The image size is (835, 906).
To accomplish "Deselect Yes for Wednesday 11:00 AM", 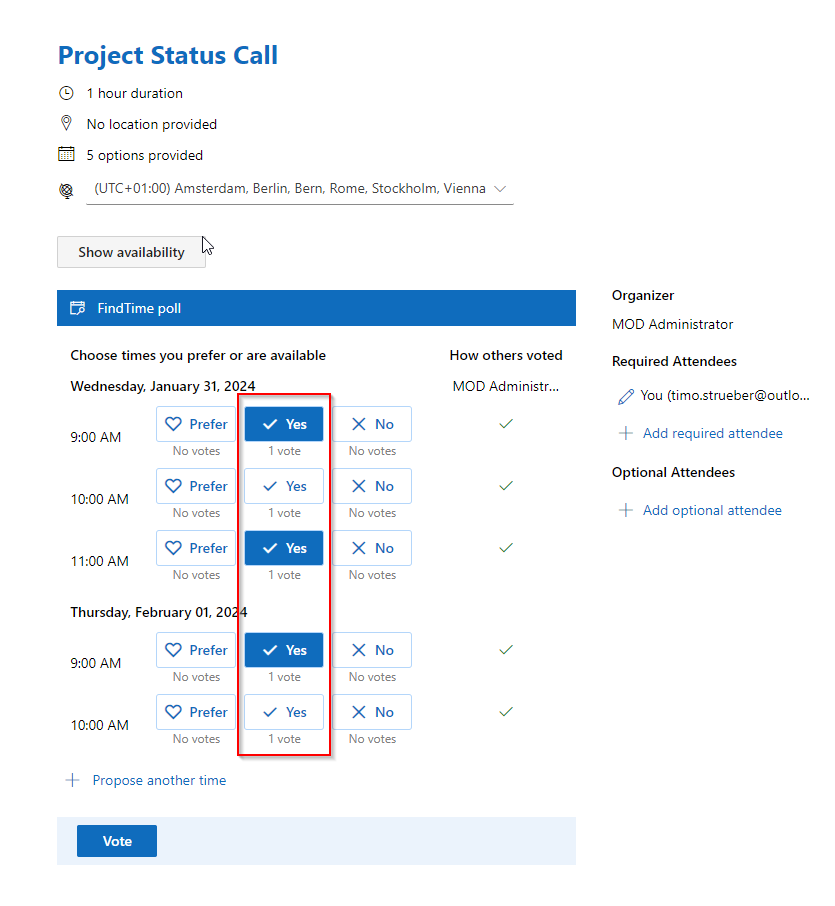I will 284,548.
